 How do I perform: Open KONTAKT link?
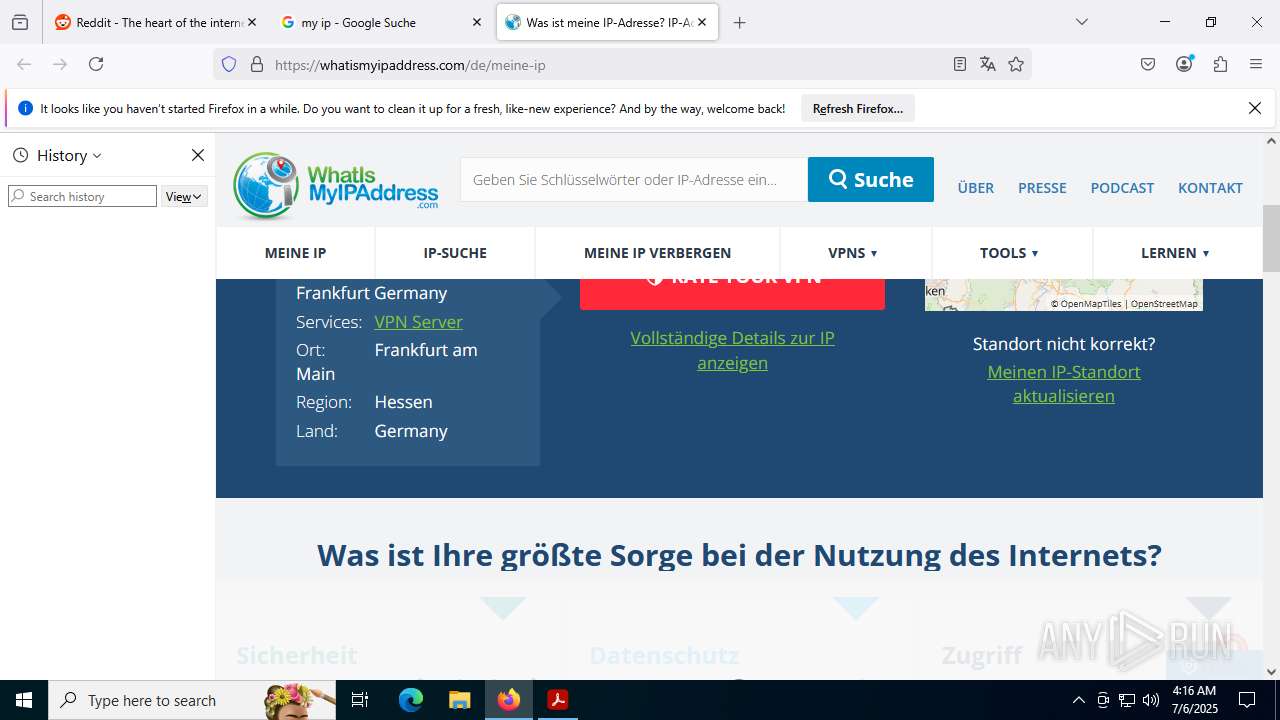(1210, 187)
